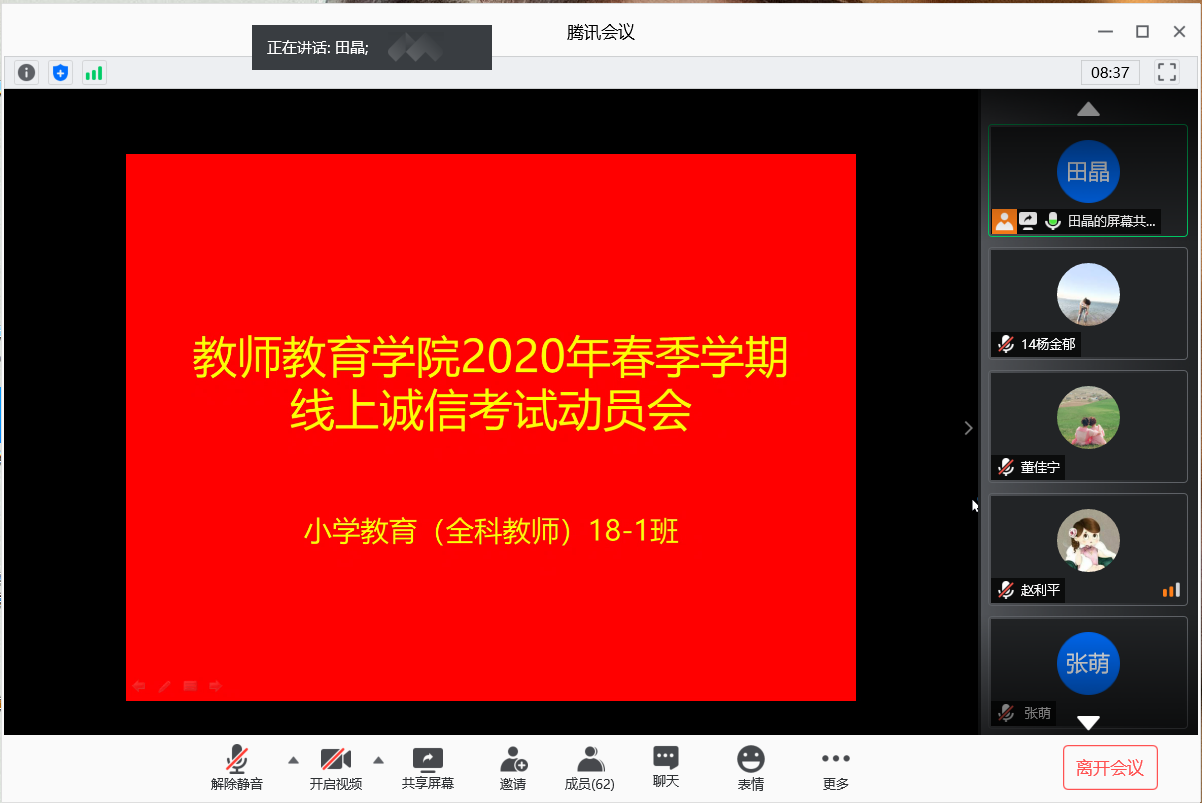Check the green network signal icon
The image size is (1202, 803).
[94, 72]
